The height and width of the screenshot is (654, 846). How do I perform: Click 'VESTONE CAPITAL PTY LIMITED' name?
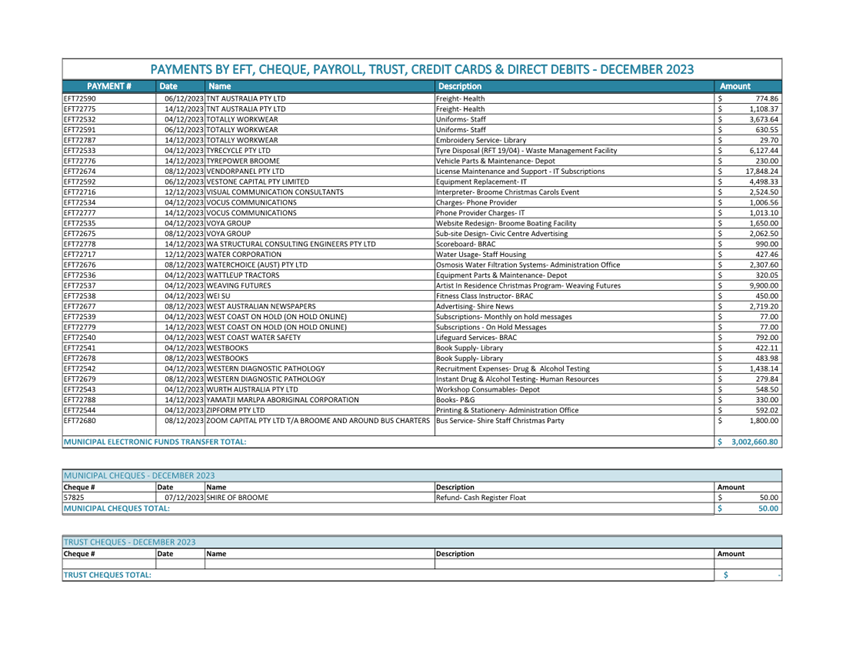257,182
